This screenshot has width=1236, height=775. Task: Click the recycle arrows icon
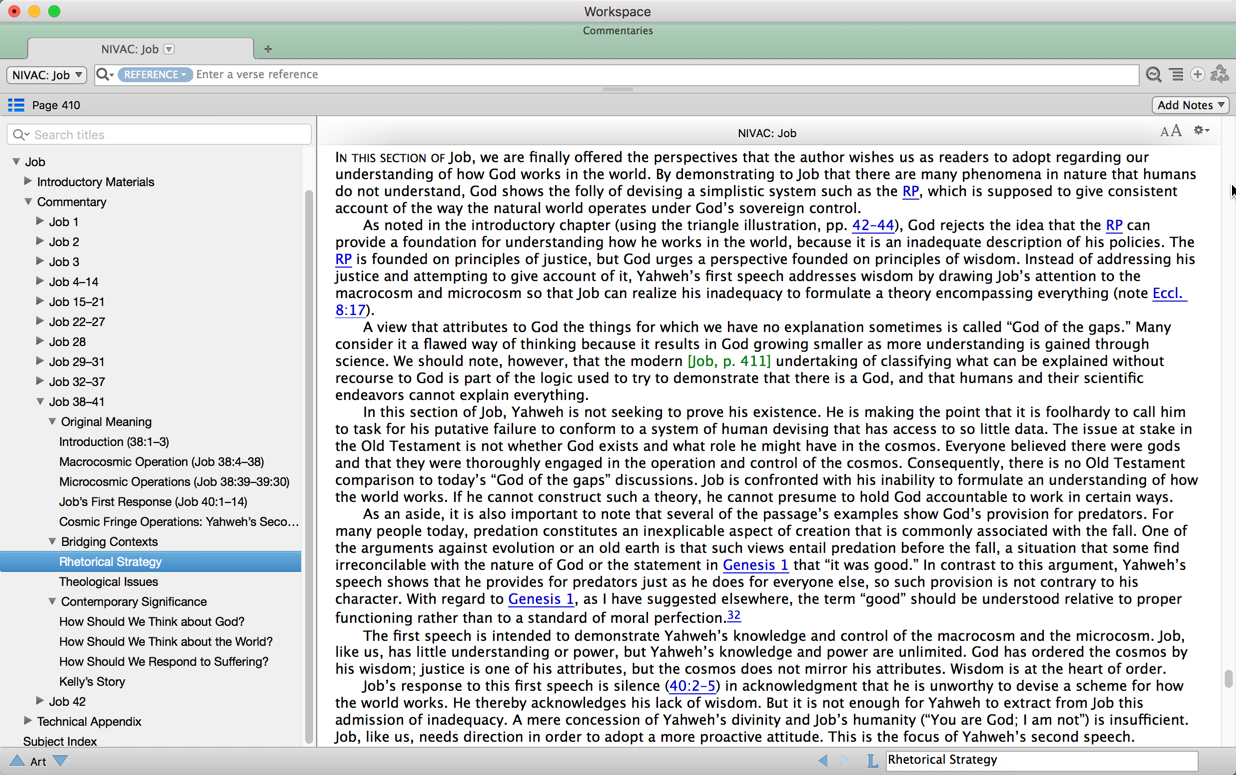pos(1219,75)
